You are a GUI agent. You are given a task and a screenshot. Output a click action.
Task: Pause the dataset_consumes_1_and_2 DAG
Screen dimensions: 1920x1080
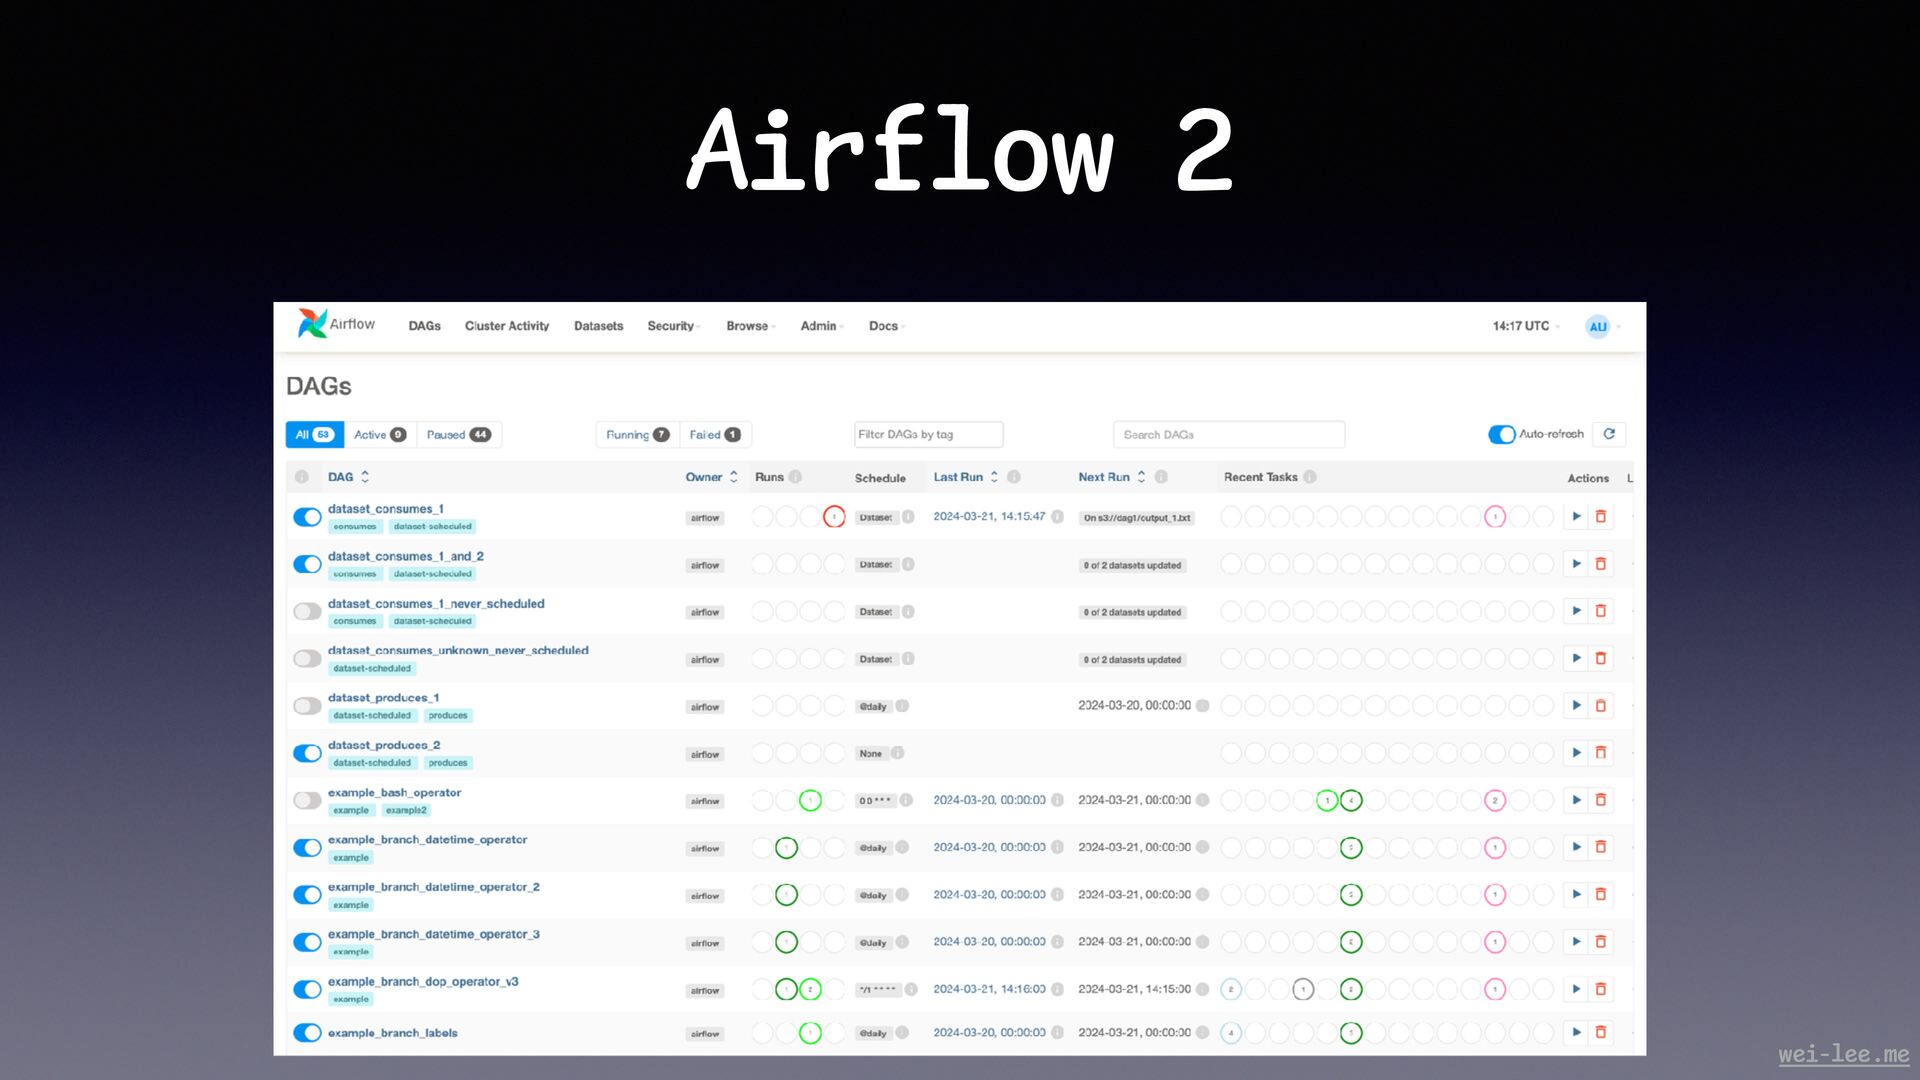pyautogui.click(x=307, y=565)
